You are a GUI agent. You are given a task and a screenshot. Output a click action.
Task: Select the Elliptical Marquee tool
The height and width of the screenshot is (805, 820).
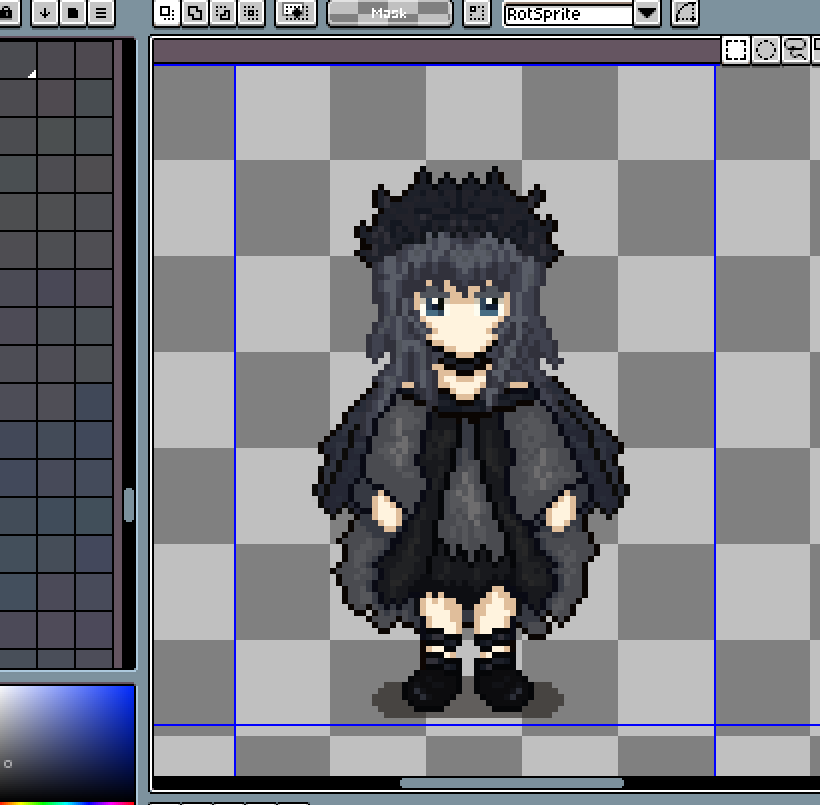pos(766,50)
